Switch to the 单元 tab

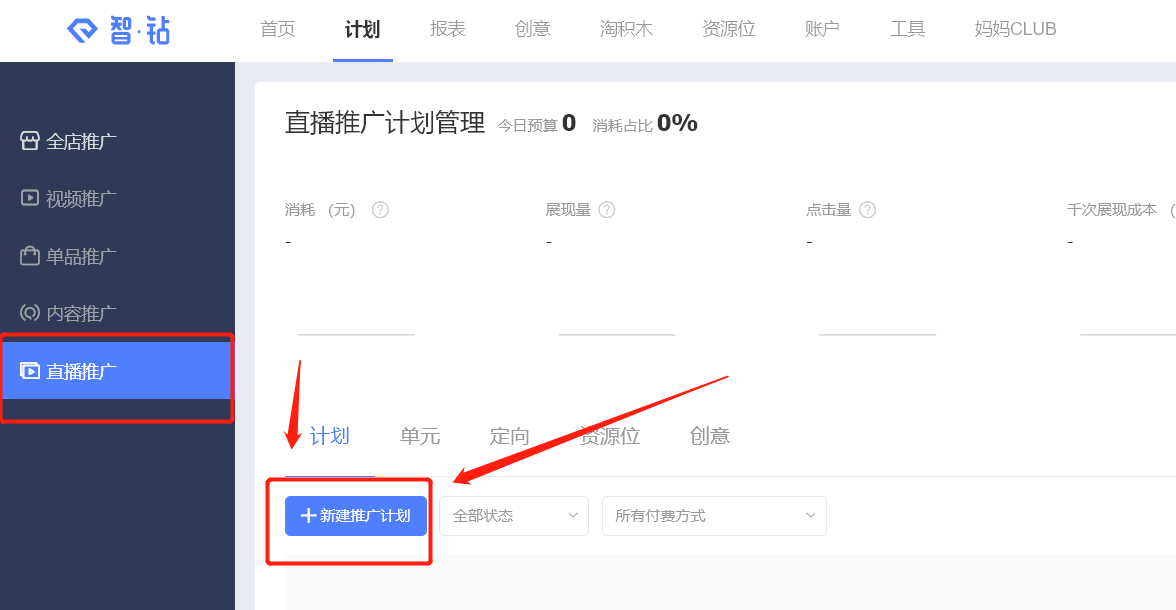(420, 436)
